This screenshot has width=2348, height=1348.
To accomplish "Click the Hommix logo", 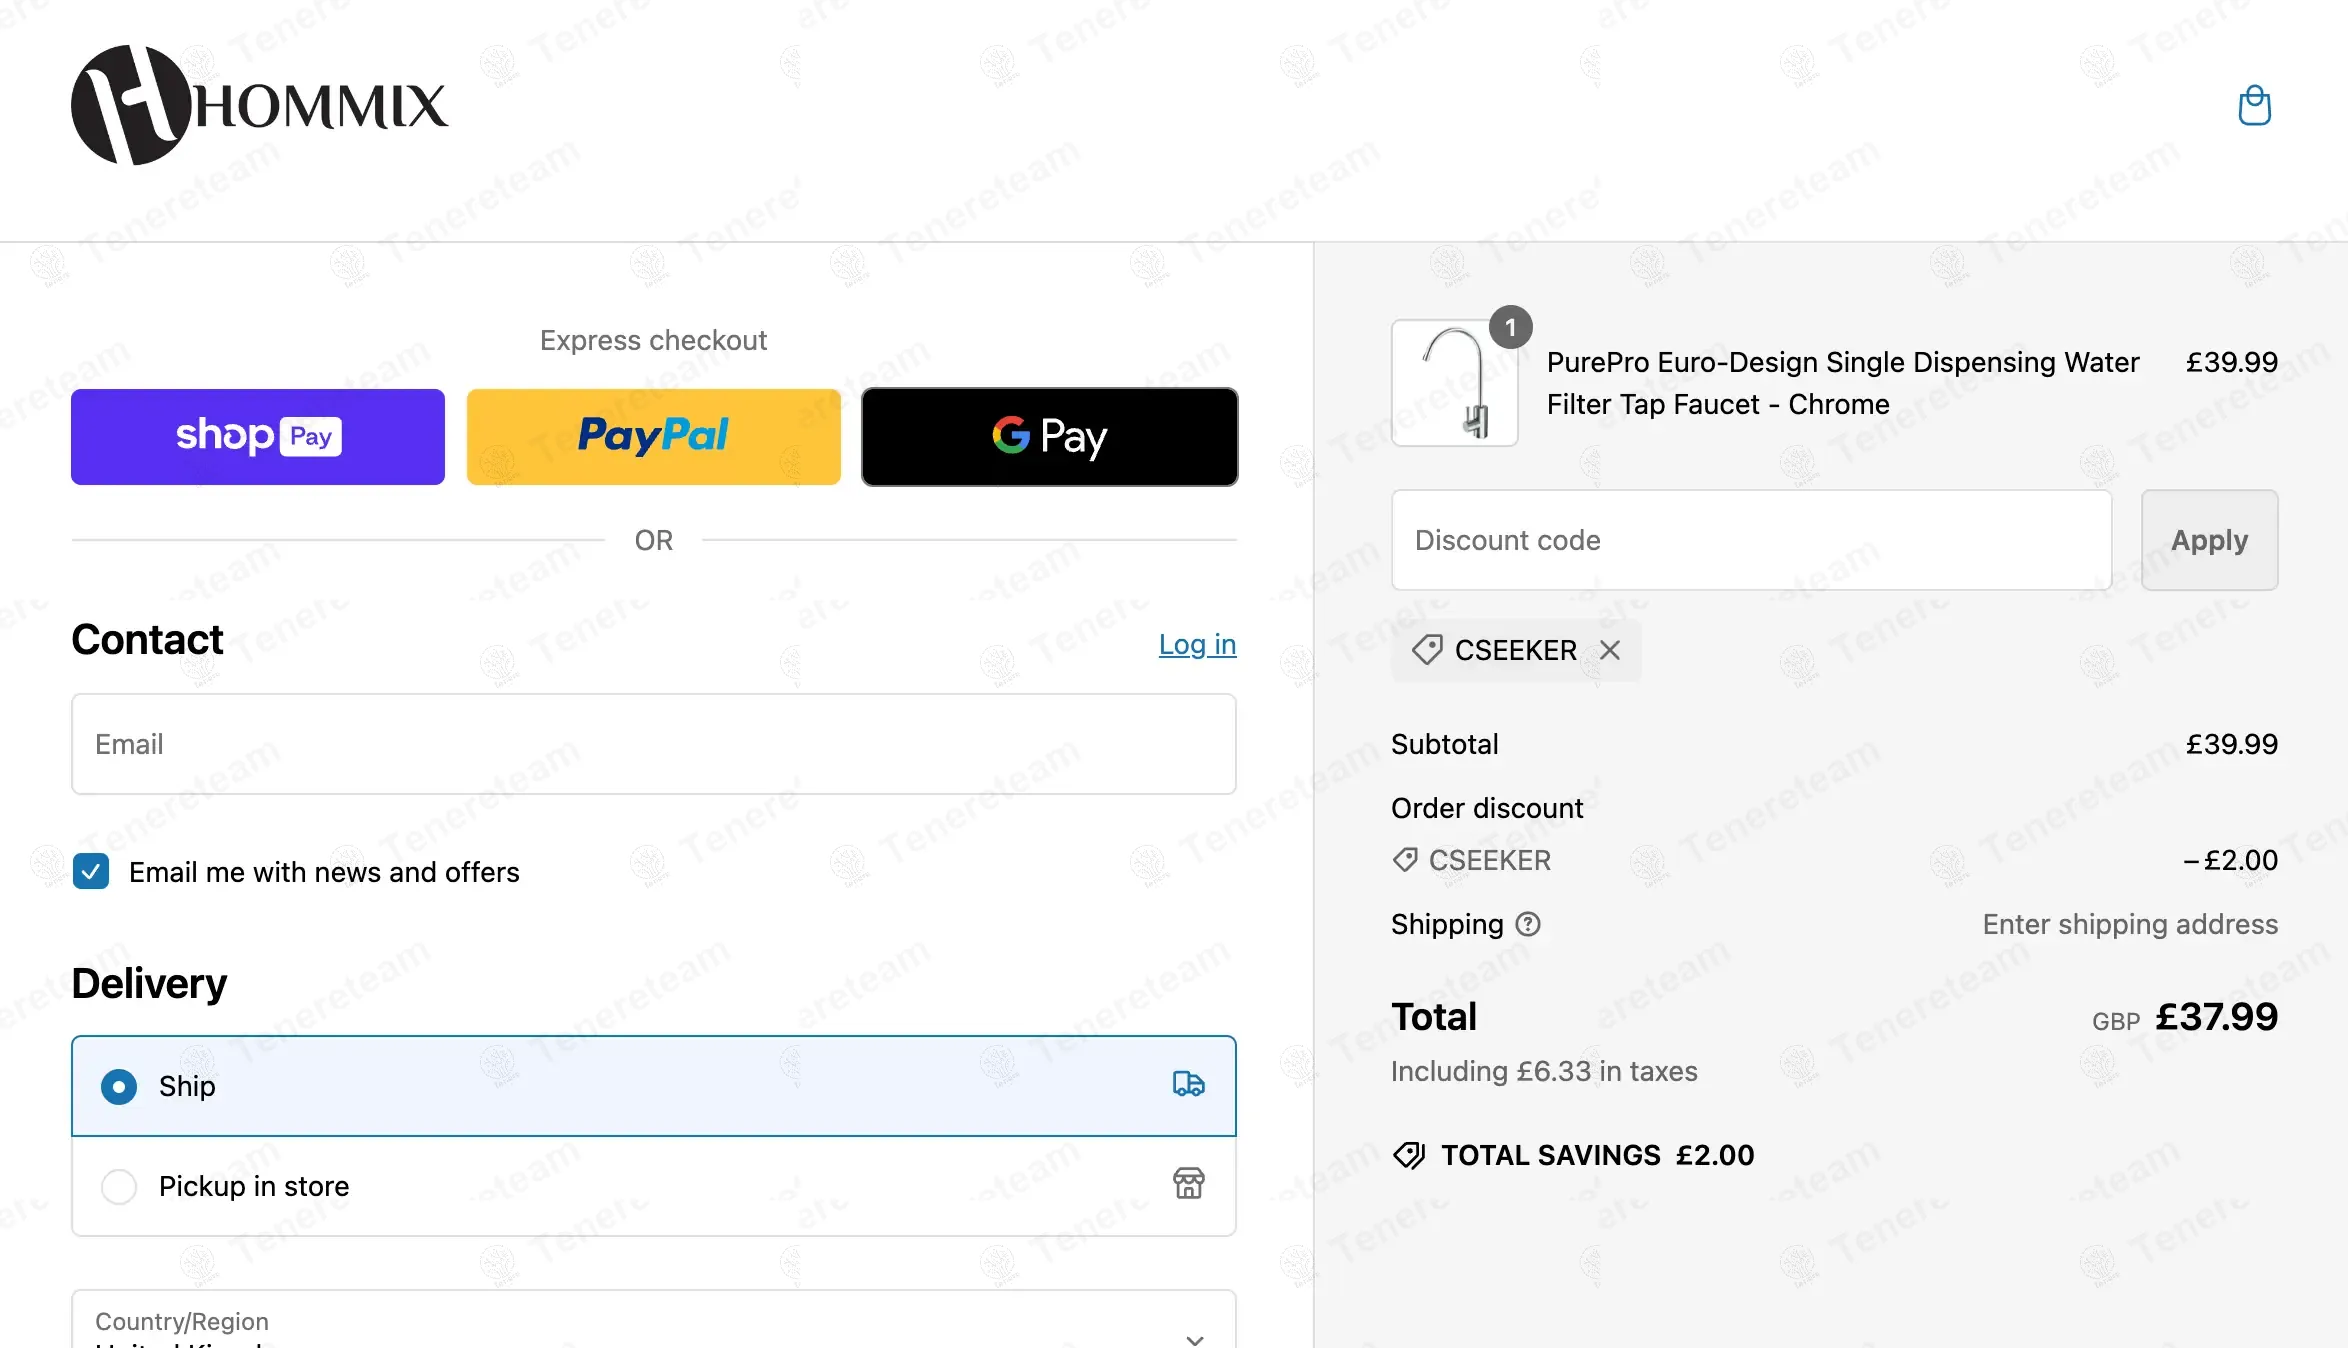I will click(259, 105).
